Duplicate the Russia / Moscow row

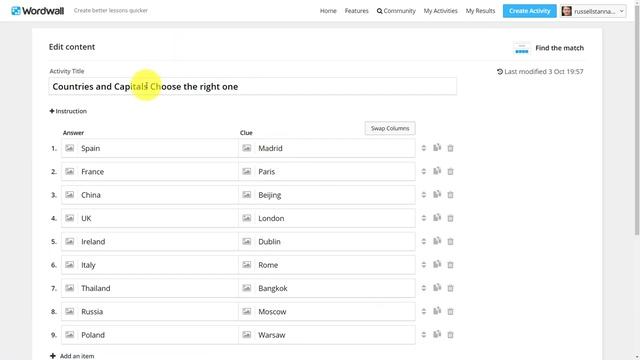coord(437,311)
